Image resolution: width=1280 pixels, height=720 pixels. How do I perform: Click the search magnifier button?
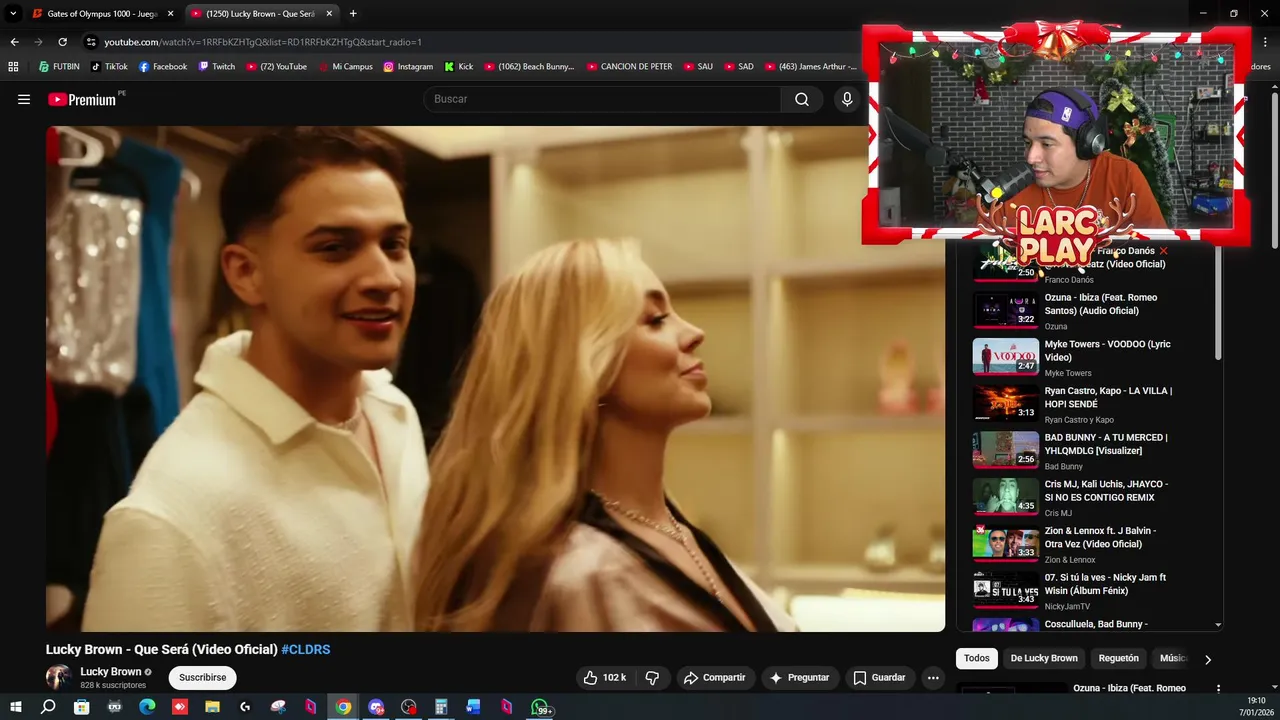[x=802, y=99]
